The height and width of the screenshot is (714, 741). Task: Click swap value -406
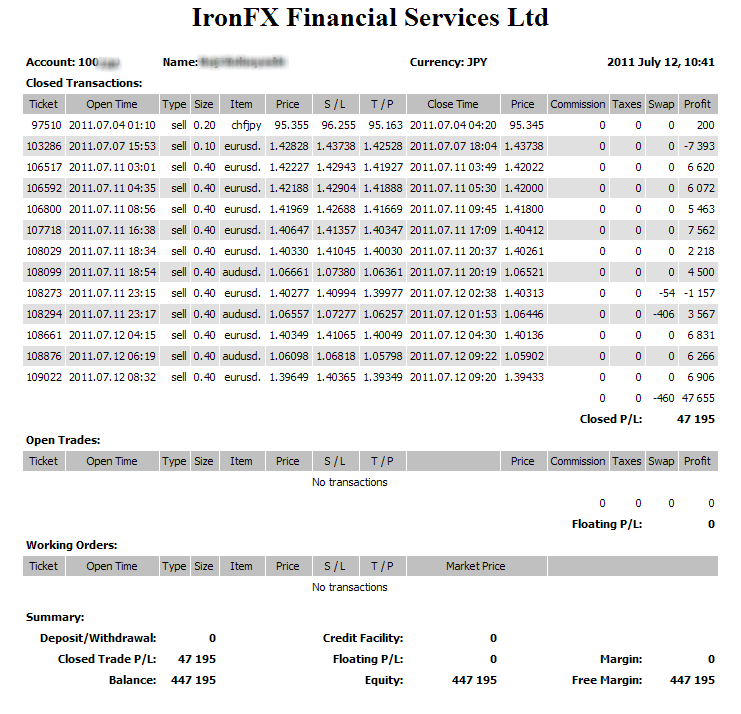663,314
